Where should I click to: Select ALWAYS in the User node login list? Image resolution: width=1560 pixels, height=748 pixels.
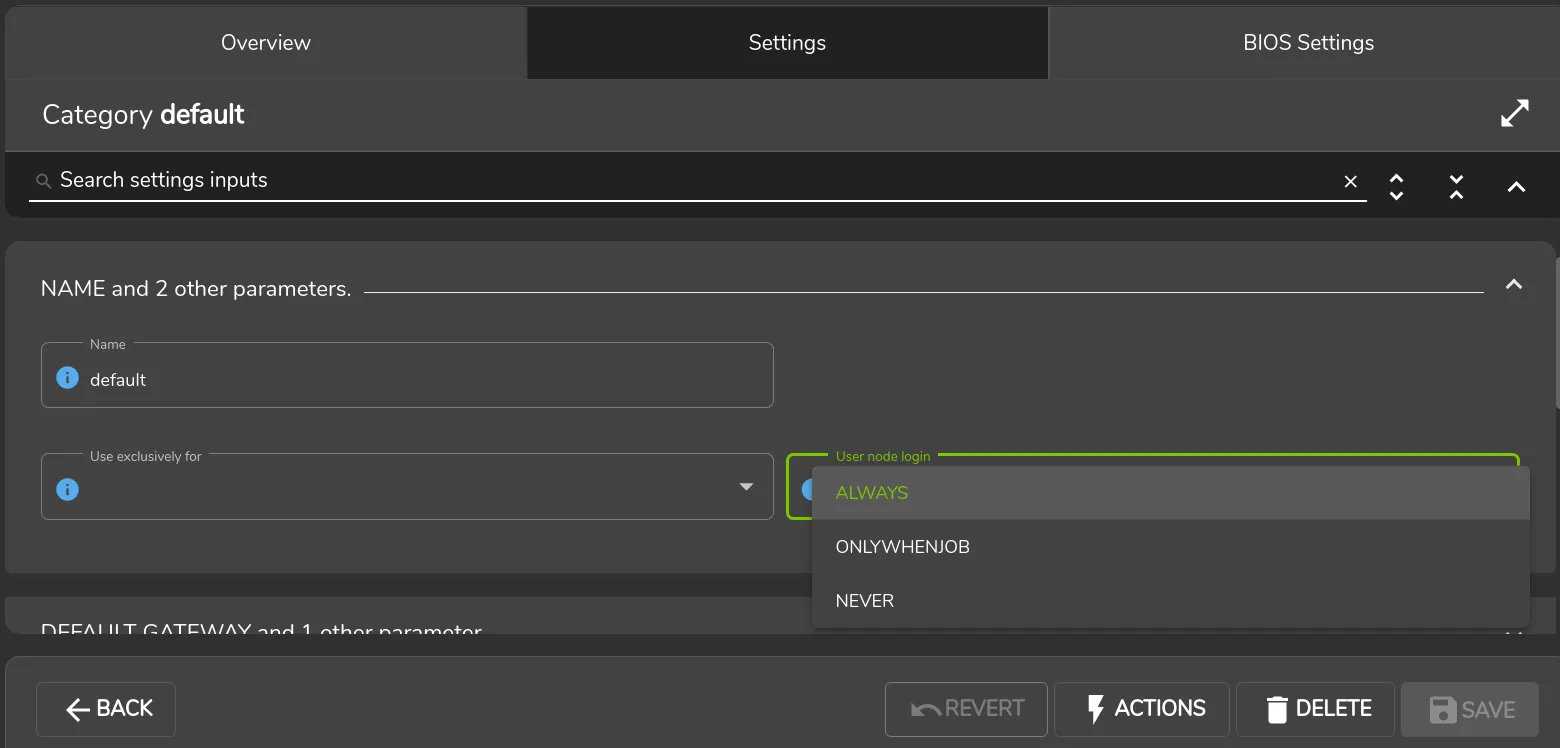coord(1171,493)
